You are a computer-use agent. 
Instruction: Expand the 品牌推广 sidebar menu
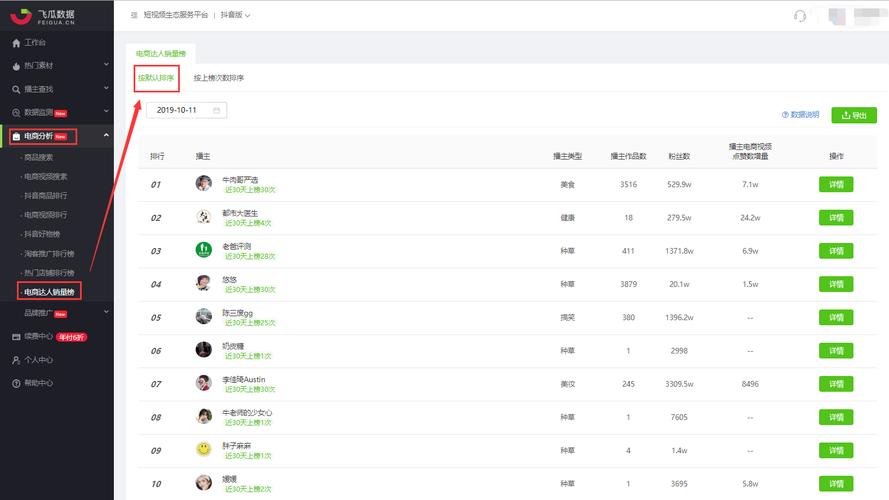coord(106,313)
